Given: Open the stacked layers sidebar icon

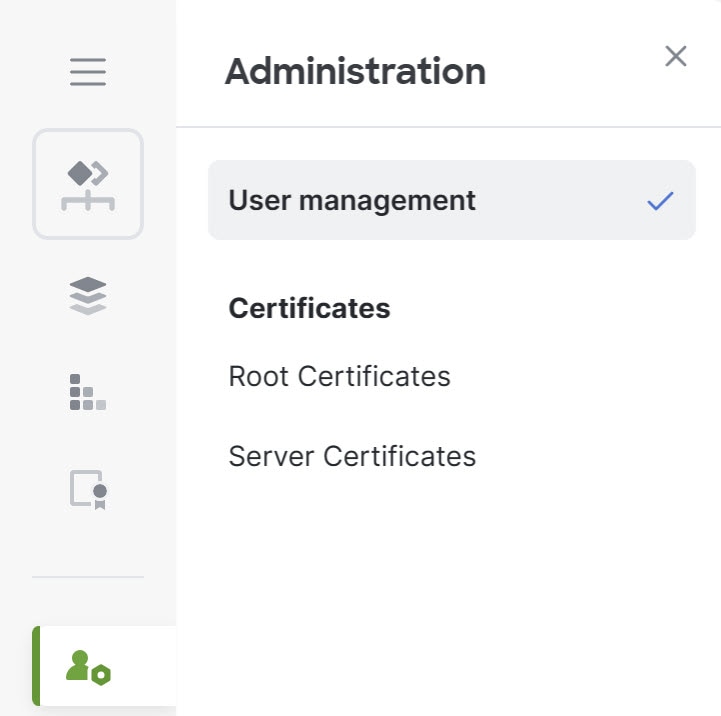Looking at the screenshot, I should (x=88, y=296).
